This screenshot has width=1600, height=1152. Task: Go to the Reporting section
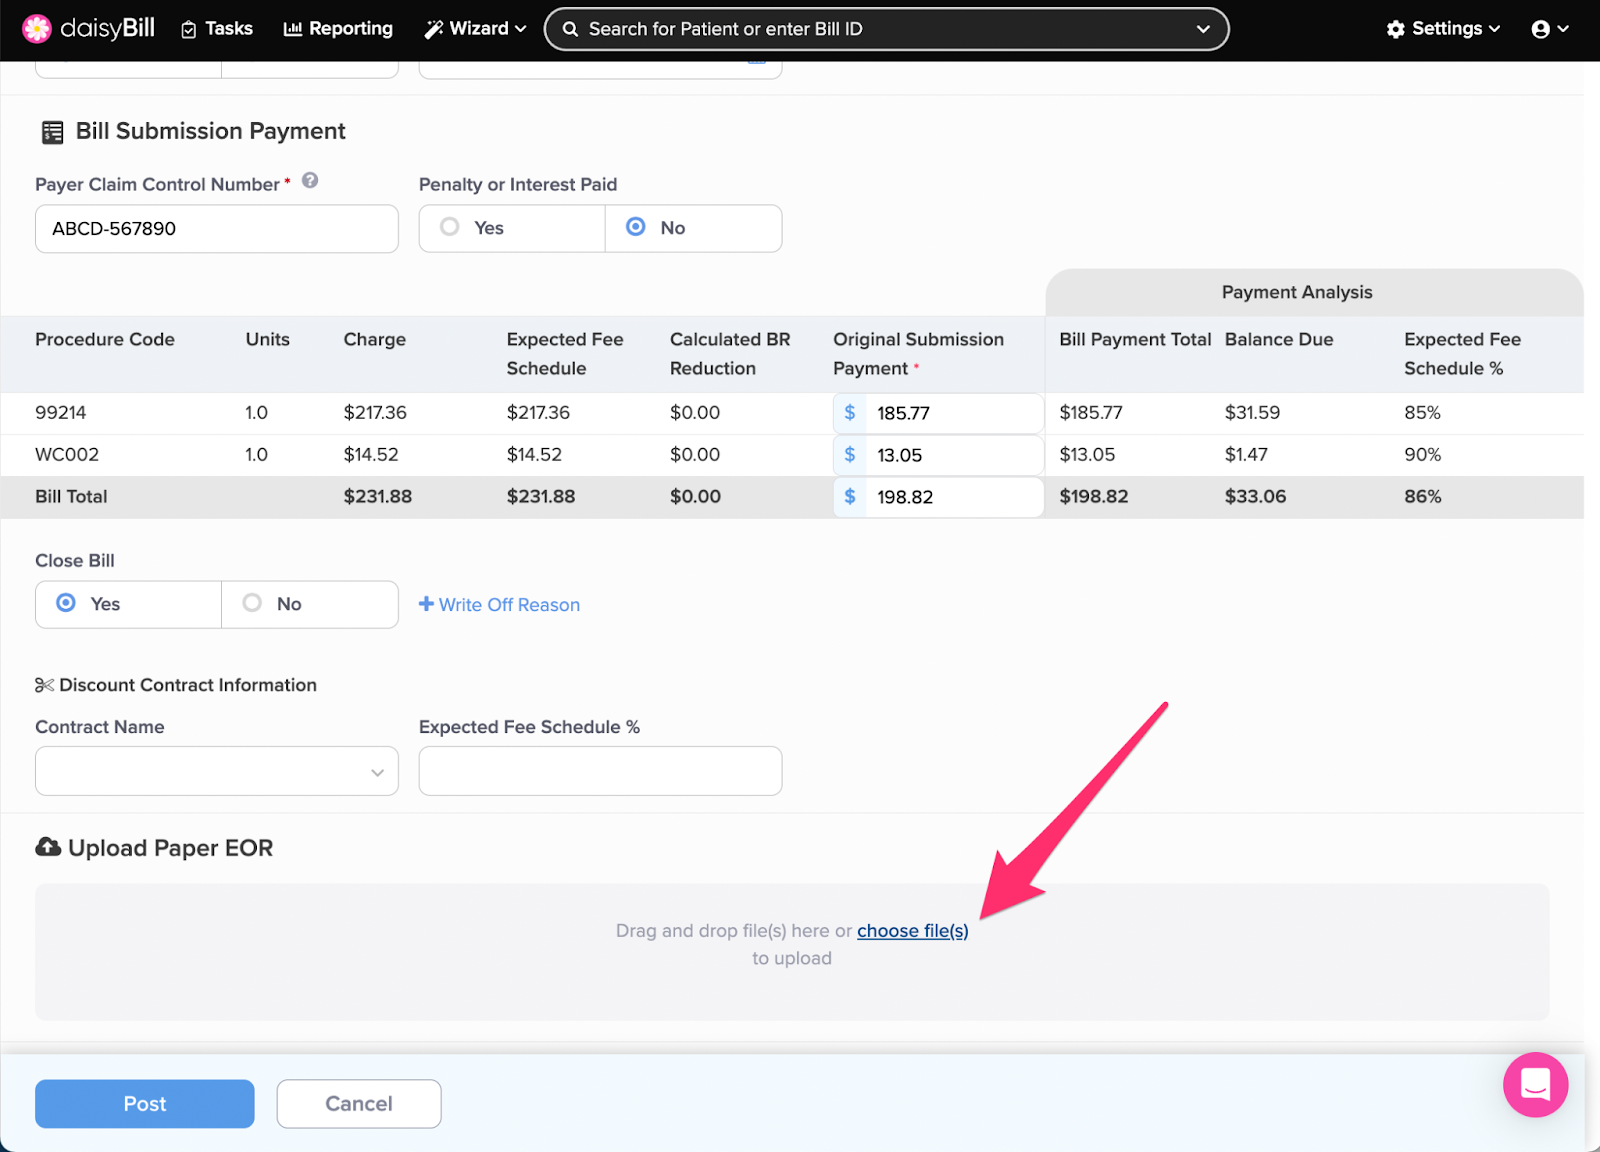[x=338, y=29]
